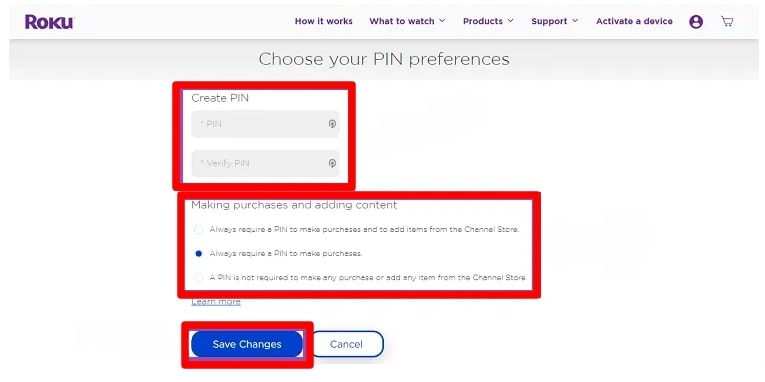Screen dimensions: 765x382
Task: Expand the Products dropdown menu
Action: point(488,21)
